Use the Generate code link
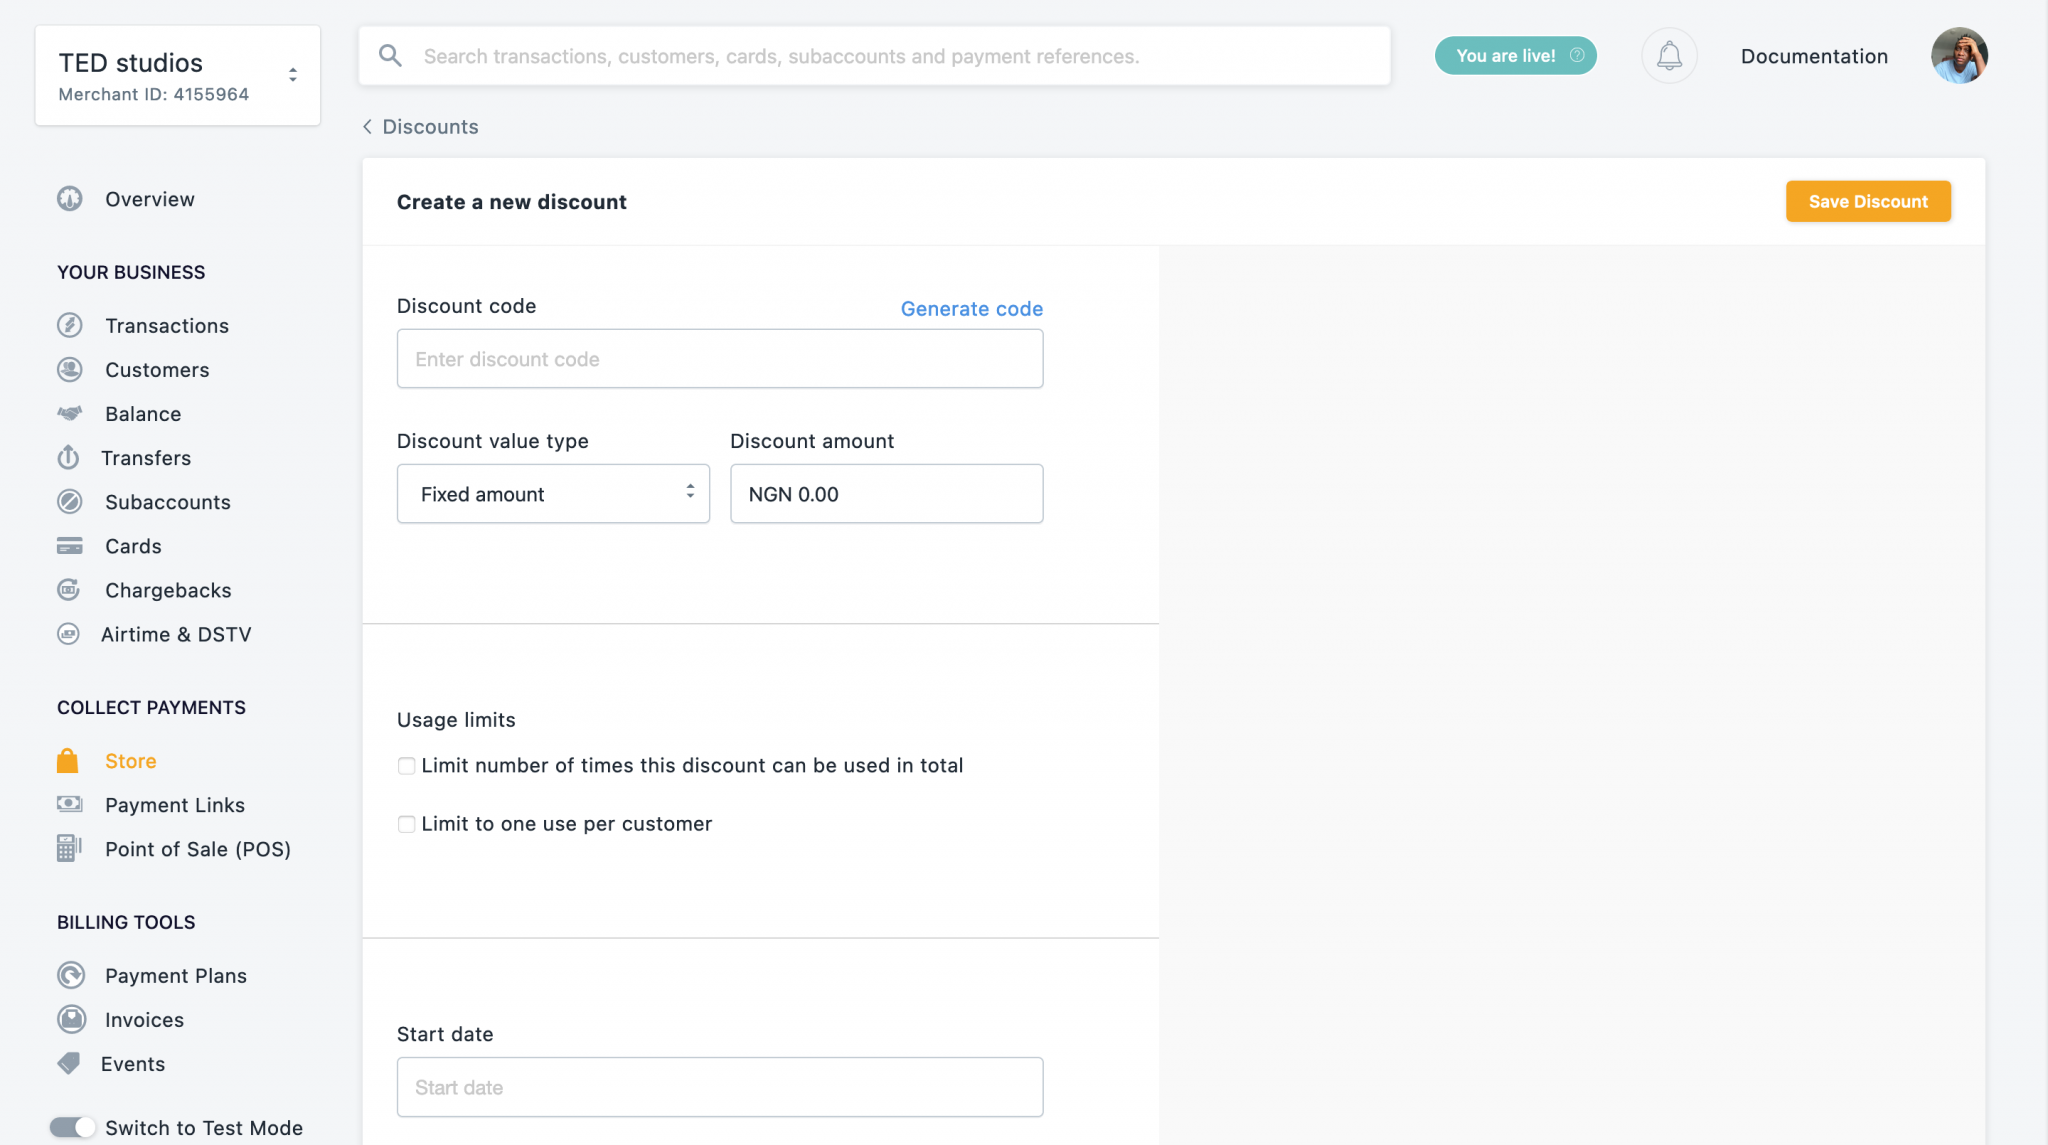 click(x=971, y=308)
